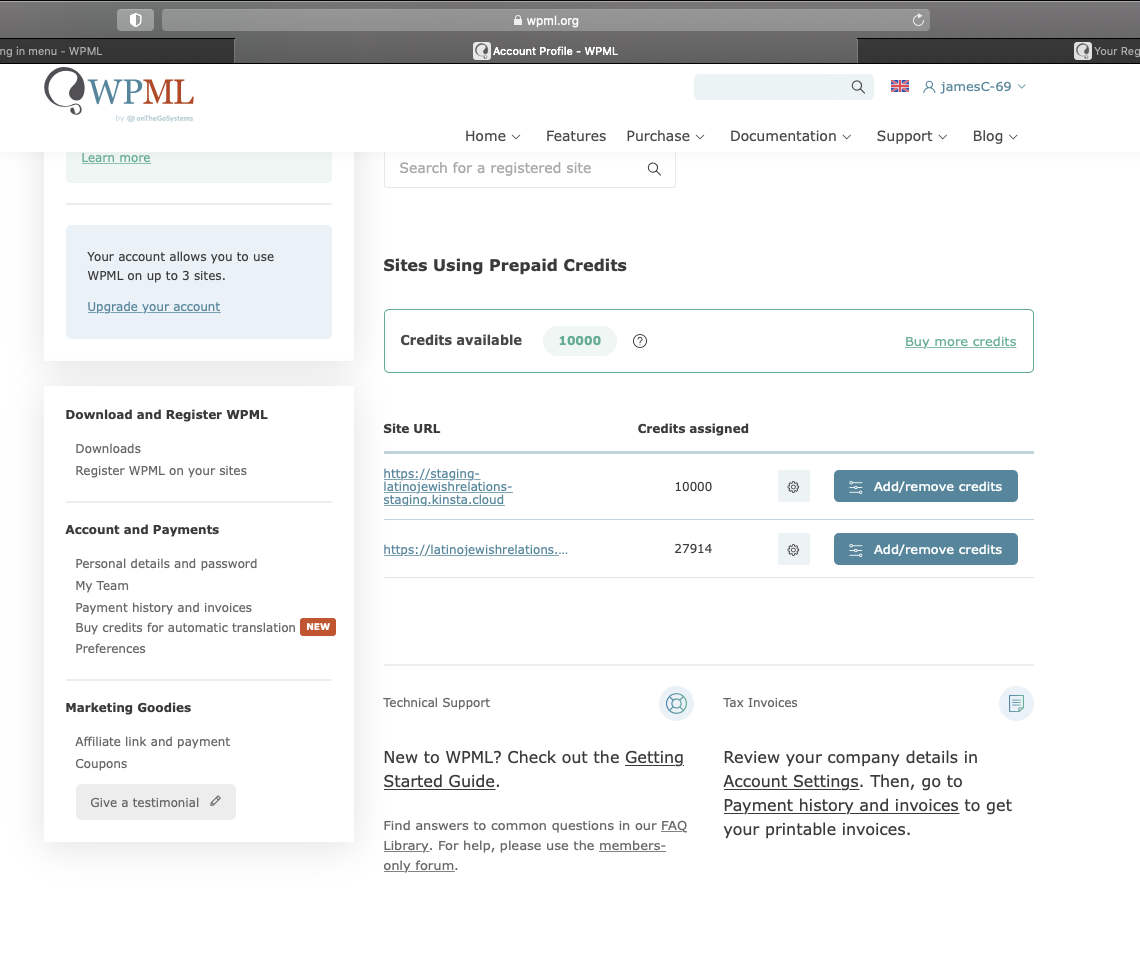
Task: Click the Technical Support lifebuoy icon
Action: [x=676, y=703]
